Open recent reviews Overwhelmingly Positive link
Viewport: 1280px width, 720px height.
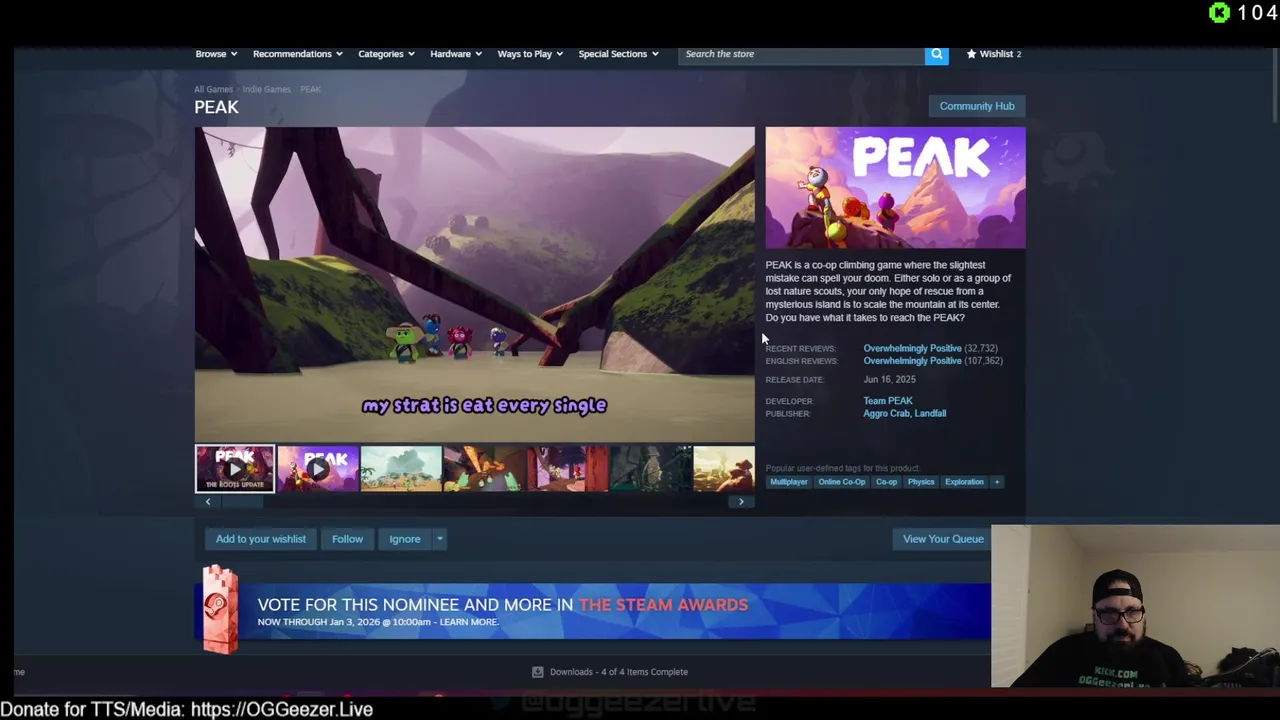912,348
